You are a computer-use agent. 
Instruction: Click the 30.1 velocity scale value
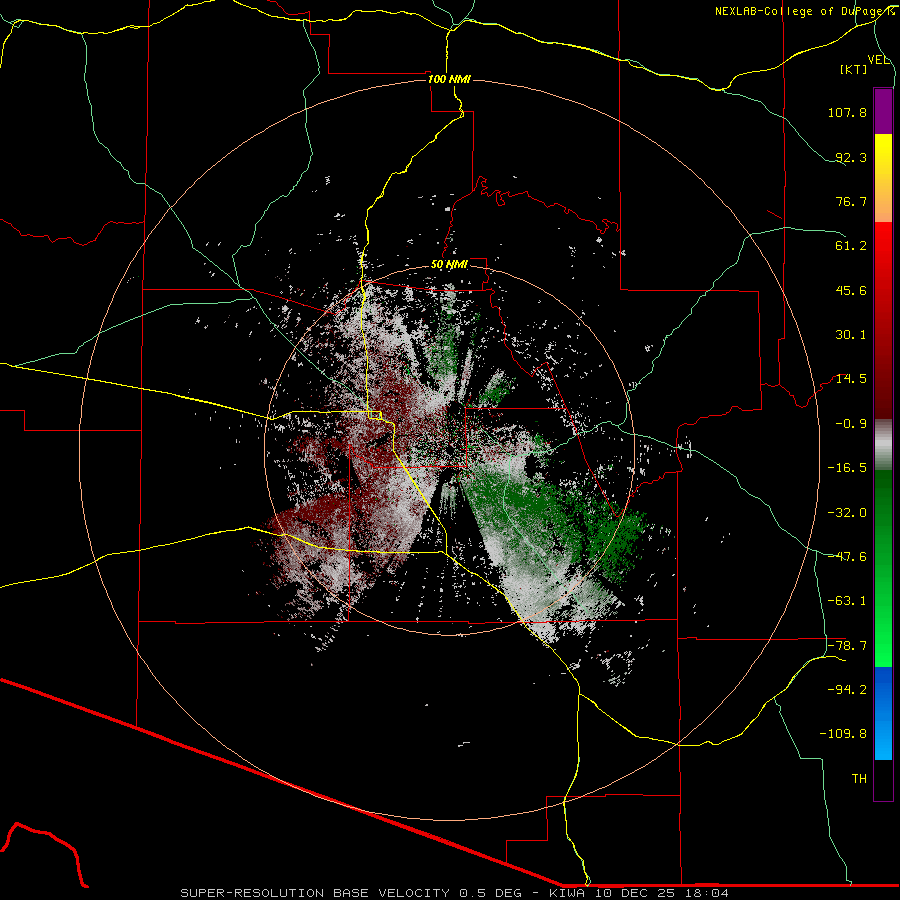click(851, 335)
